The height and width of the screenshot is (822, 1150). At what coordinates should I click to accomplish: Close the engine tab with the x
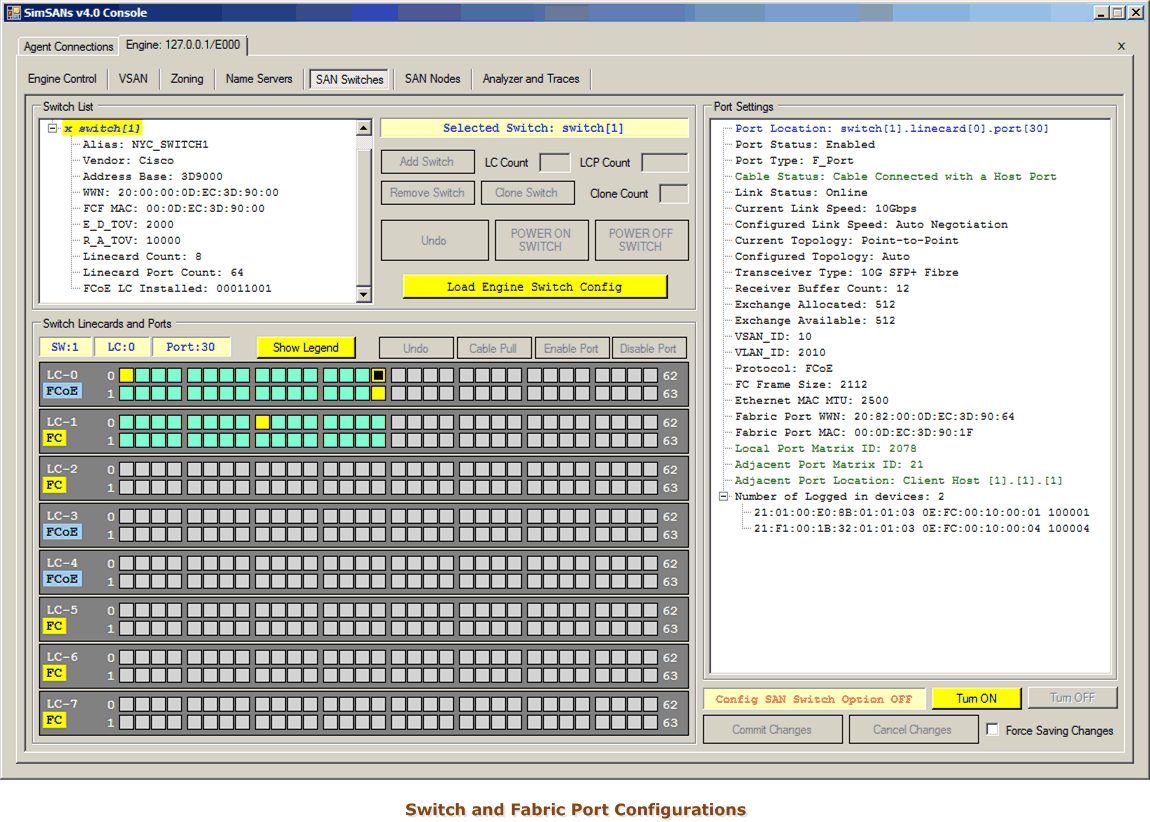click(1121, 46)
